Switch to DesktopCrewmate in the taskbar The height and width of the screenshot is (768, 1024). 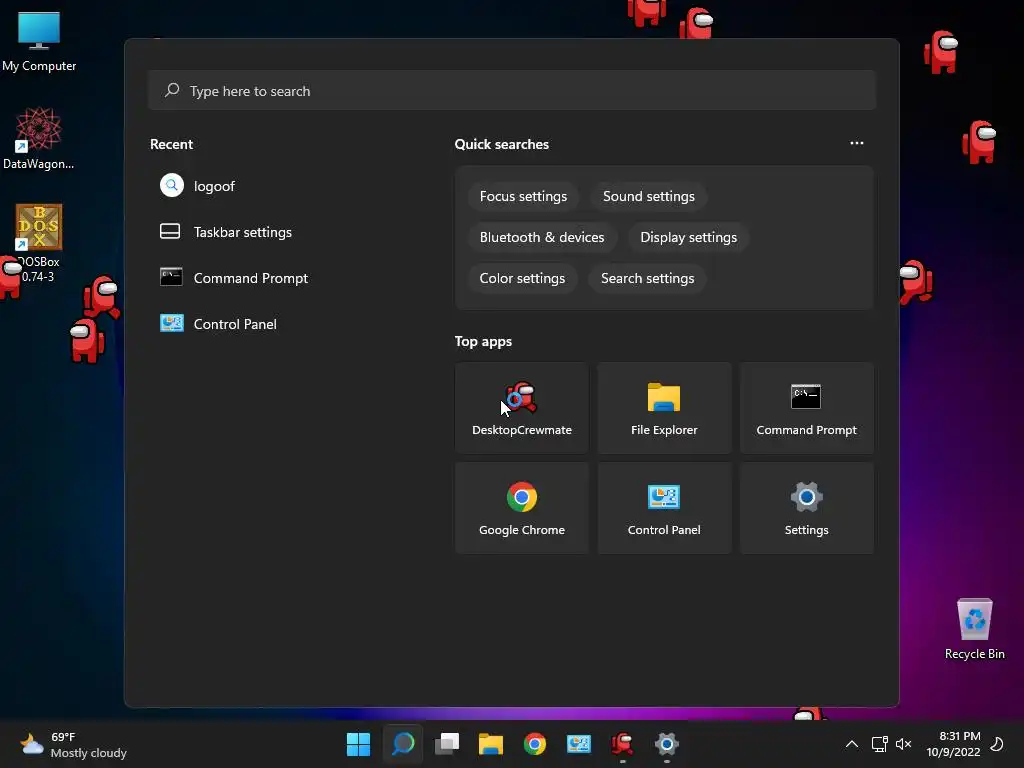coord(622,744)
